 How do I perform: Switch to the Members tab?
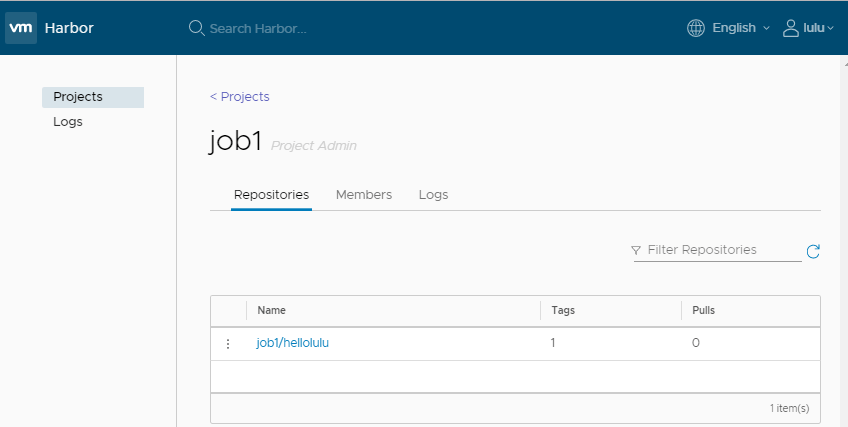coord(364,194)
